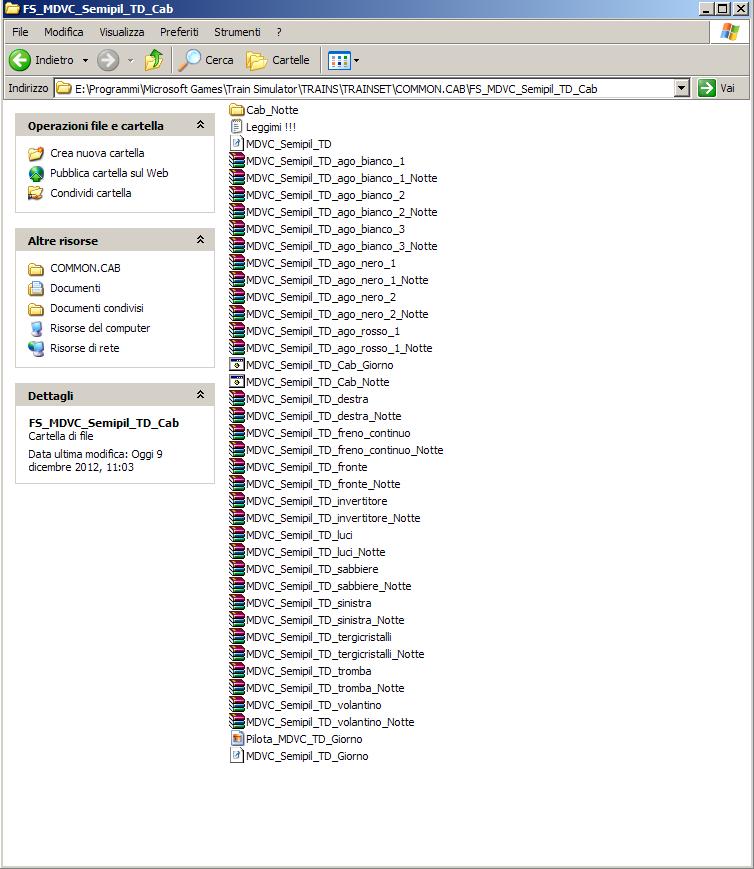This screenshot has width=754, height=869.
Task: Select file name MDVC_Semipil_TD_ago_rosso_1_Notte
Action: (x=339, y=348)
